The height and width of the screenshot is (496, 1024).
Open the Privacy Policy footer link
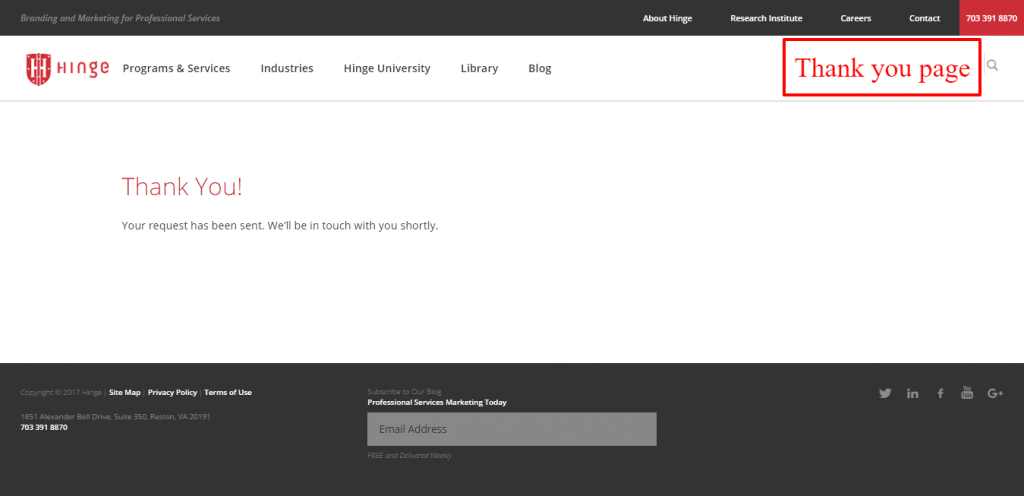point(172,392)
